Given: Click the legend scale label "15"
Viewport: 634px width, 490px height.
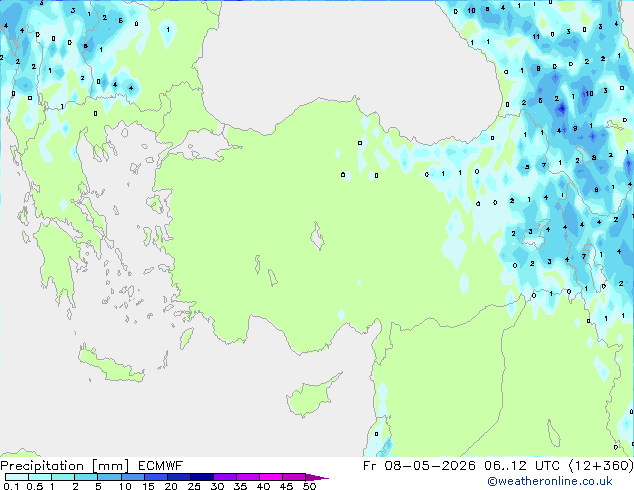Looking at the screenshot, I should 148,486.
